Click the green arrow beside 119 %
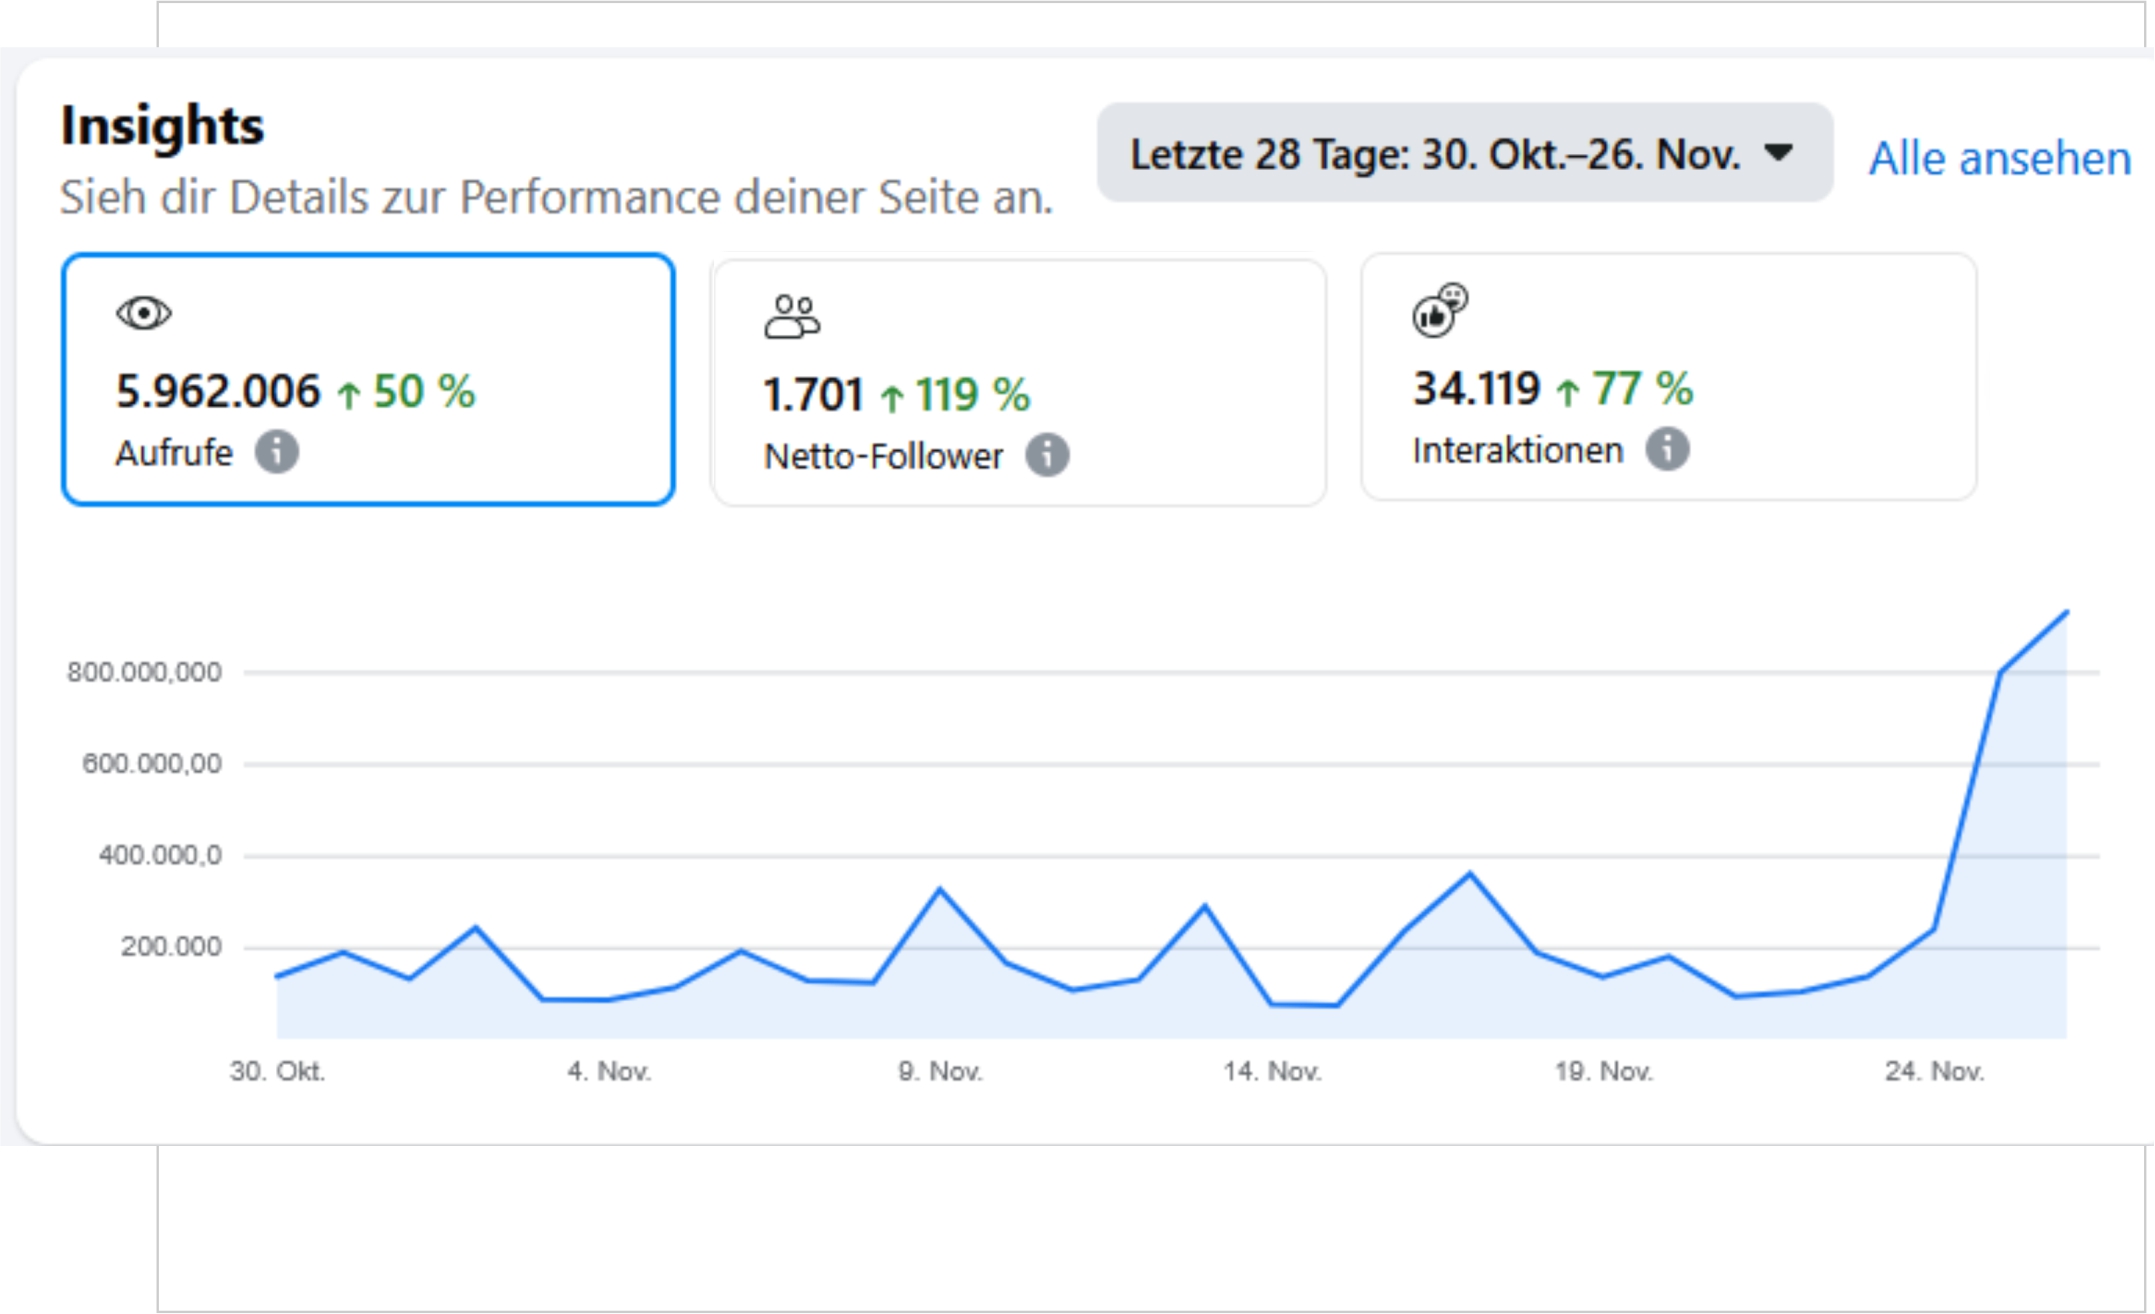Image resolution: width=2155 pixels, height=1314 pixels. click(891, 398)
